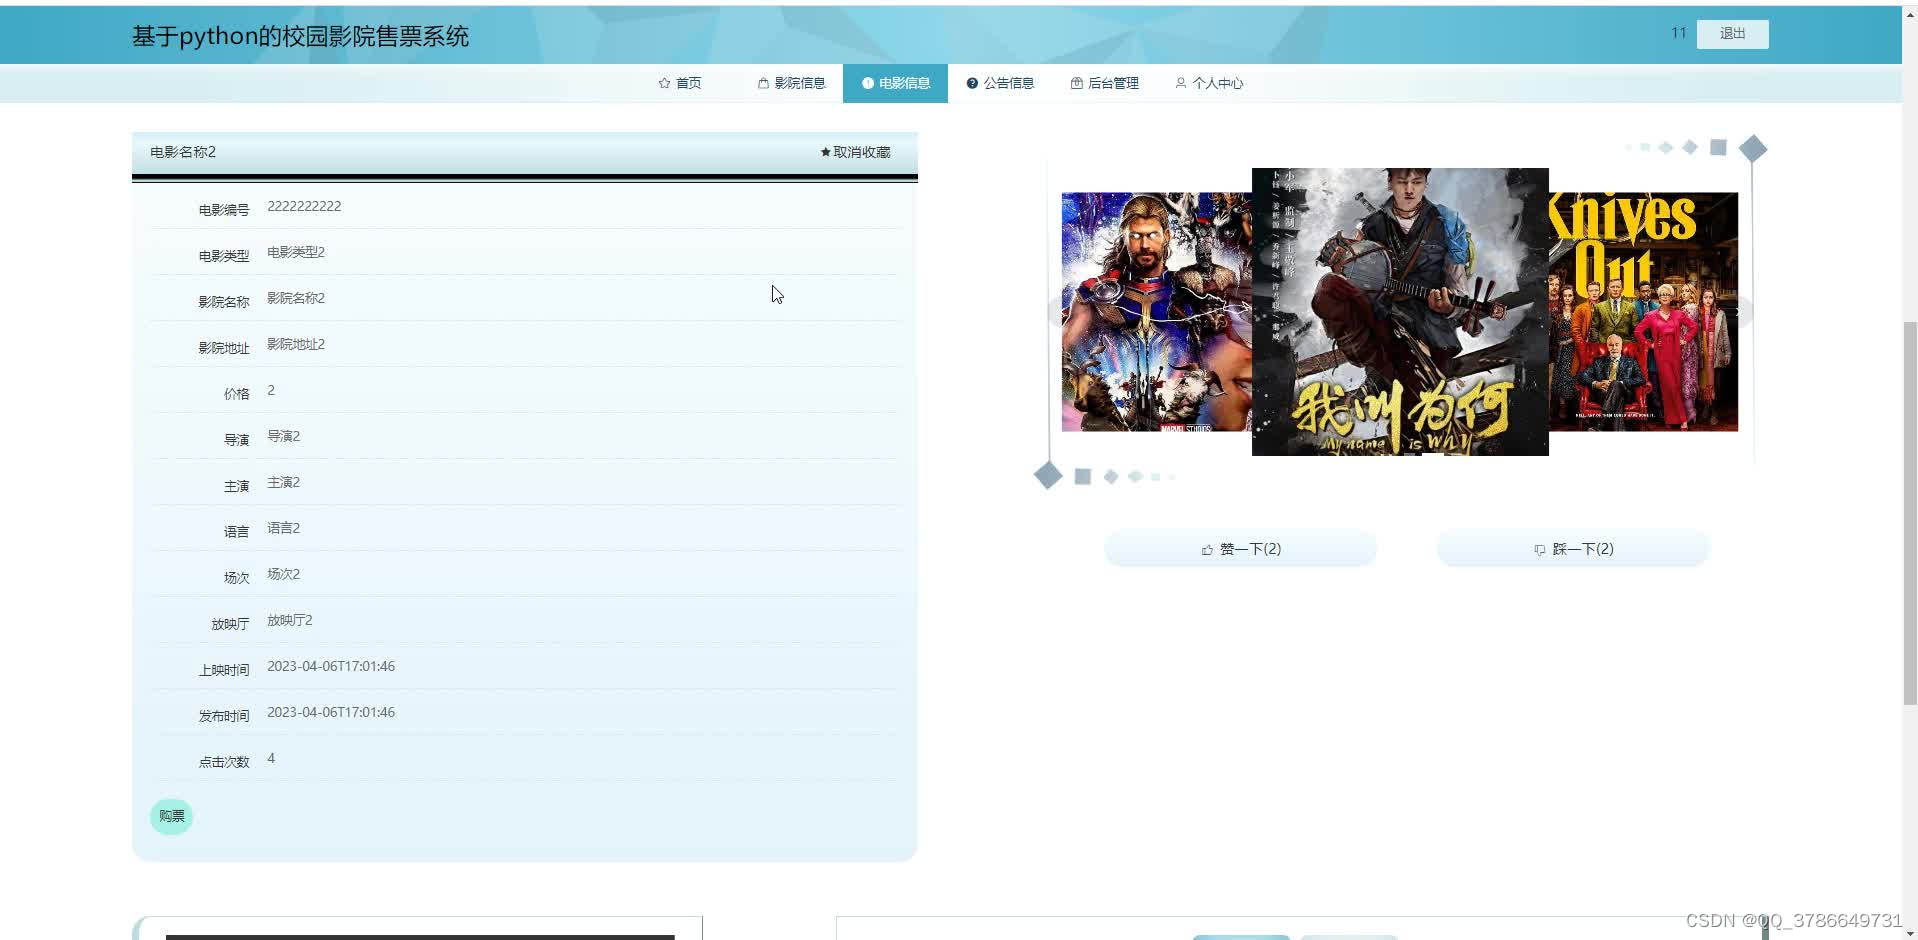
Task: Go to the 公告信息 tab
Action: pos(1000,83)
